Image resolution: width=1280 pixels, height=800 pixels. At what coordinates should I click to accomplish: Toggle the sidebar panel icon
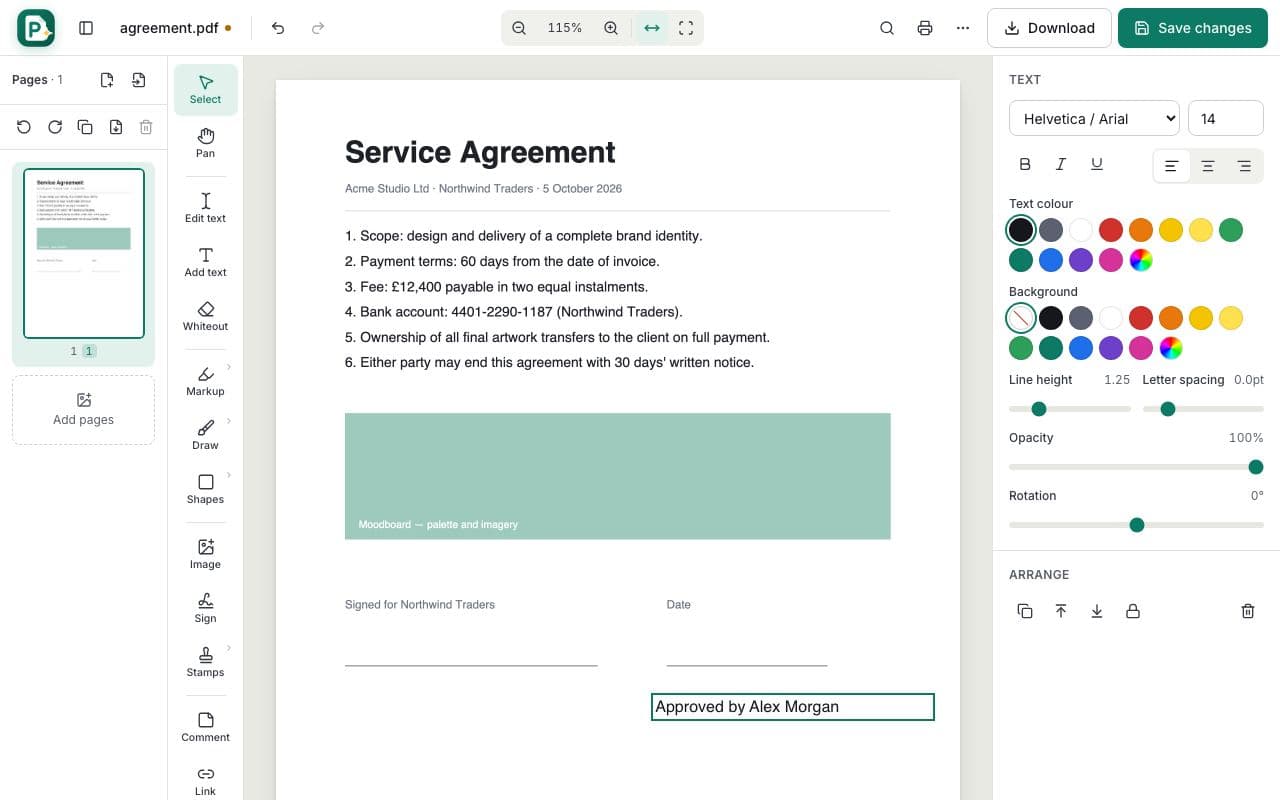pyautogui.click(x=86, y=28)
